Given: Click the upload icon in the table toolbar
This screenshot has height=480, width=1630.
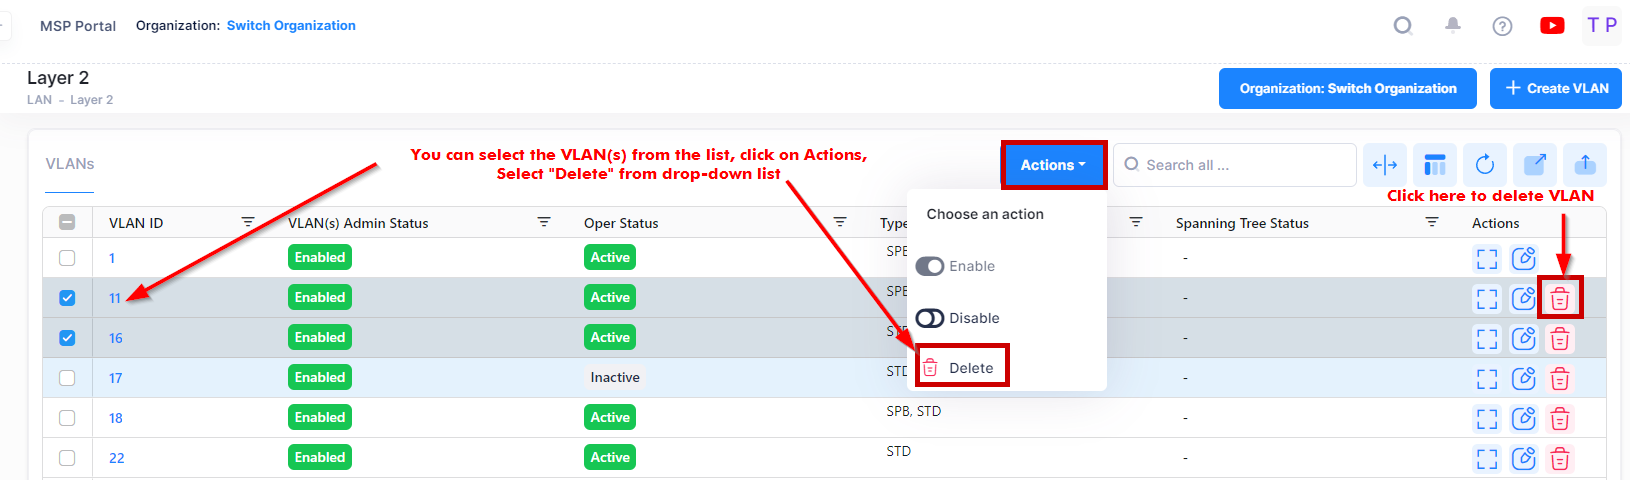Looking at the screenshot, I should (x=1585, y=165).
